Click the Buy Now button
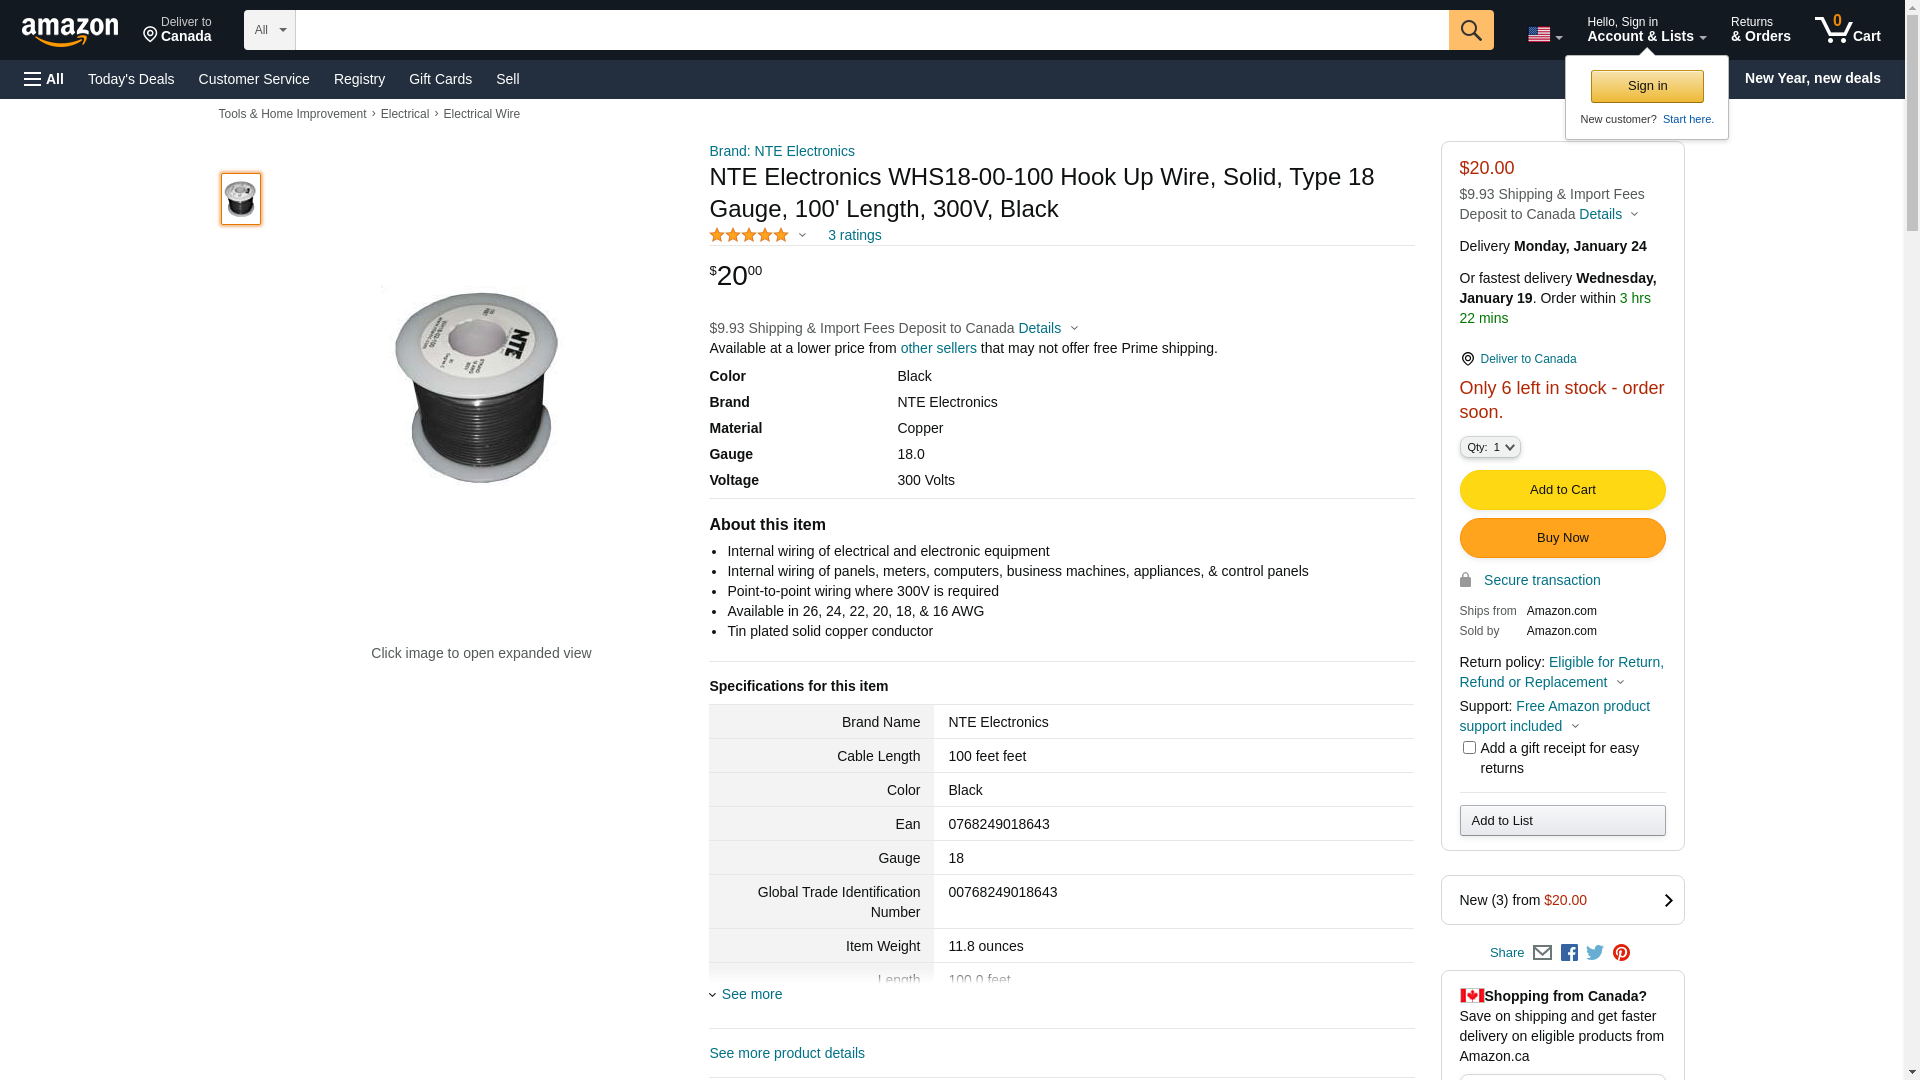Image resolution: width=1920 pixels, height=1080 pixels. [x=1562, y=538]
